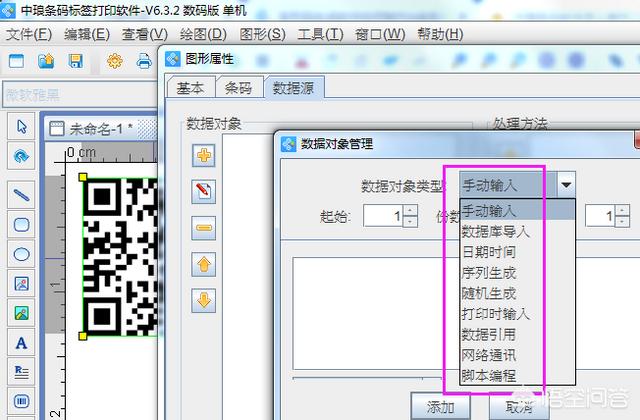
Task: Open the font name combo box
Action: coord(80,95)
